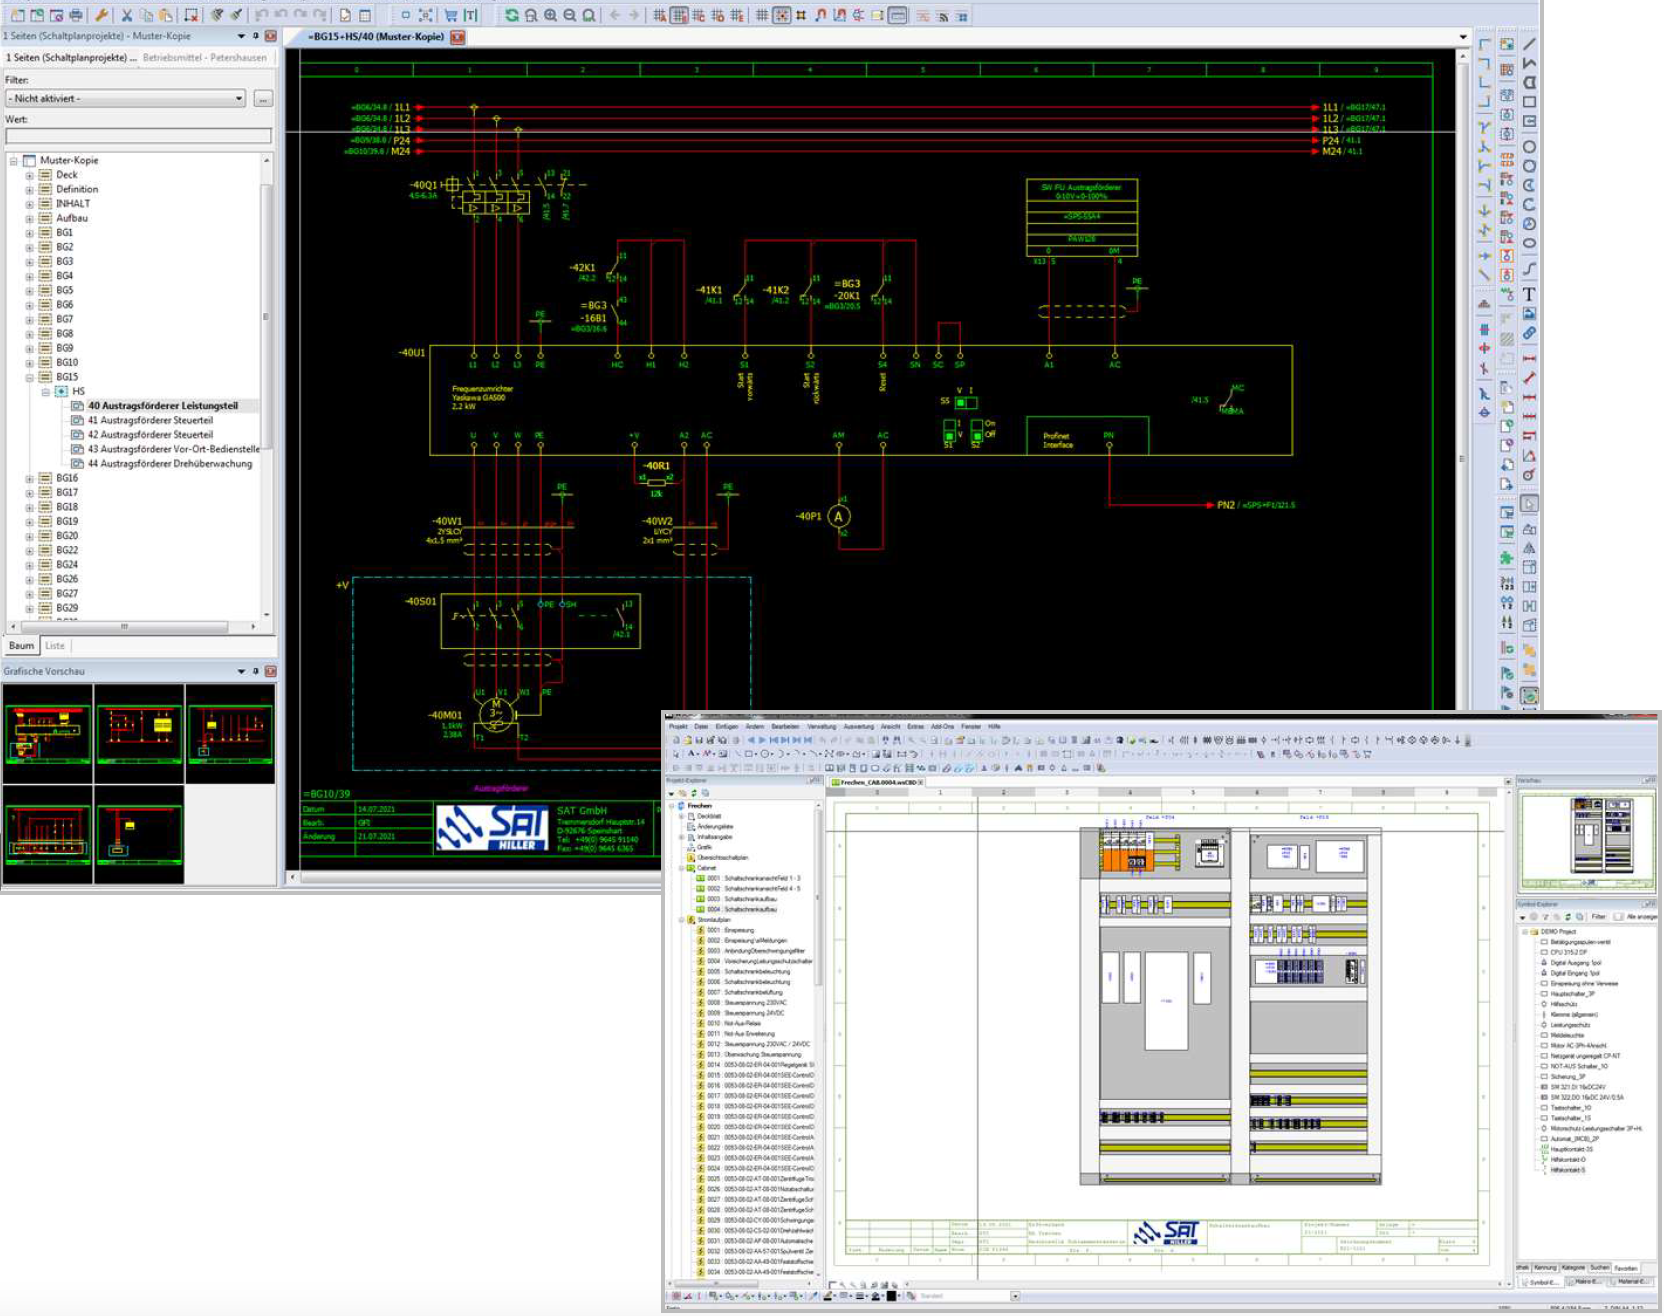Collapse the BG15 tree node
This screenshot has width=1664, height=1316.
30,378
